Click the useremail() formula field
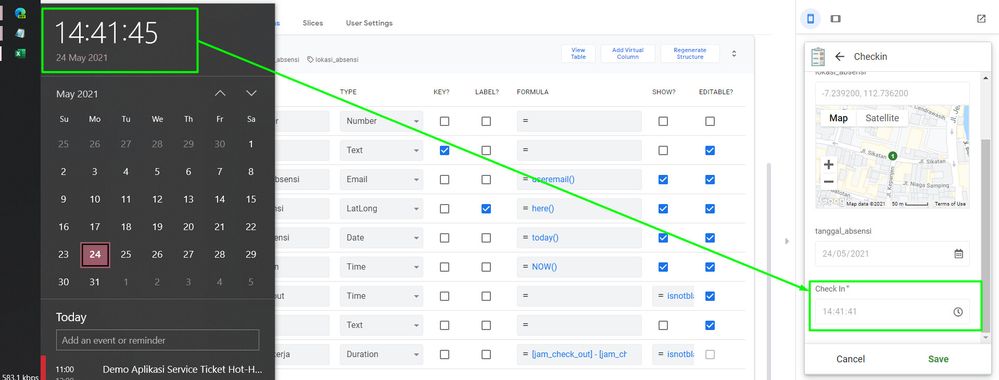 pyautogui.click(x=579, y=179)
